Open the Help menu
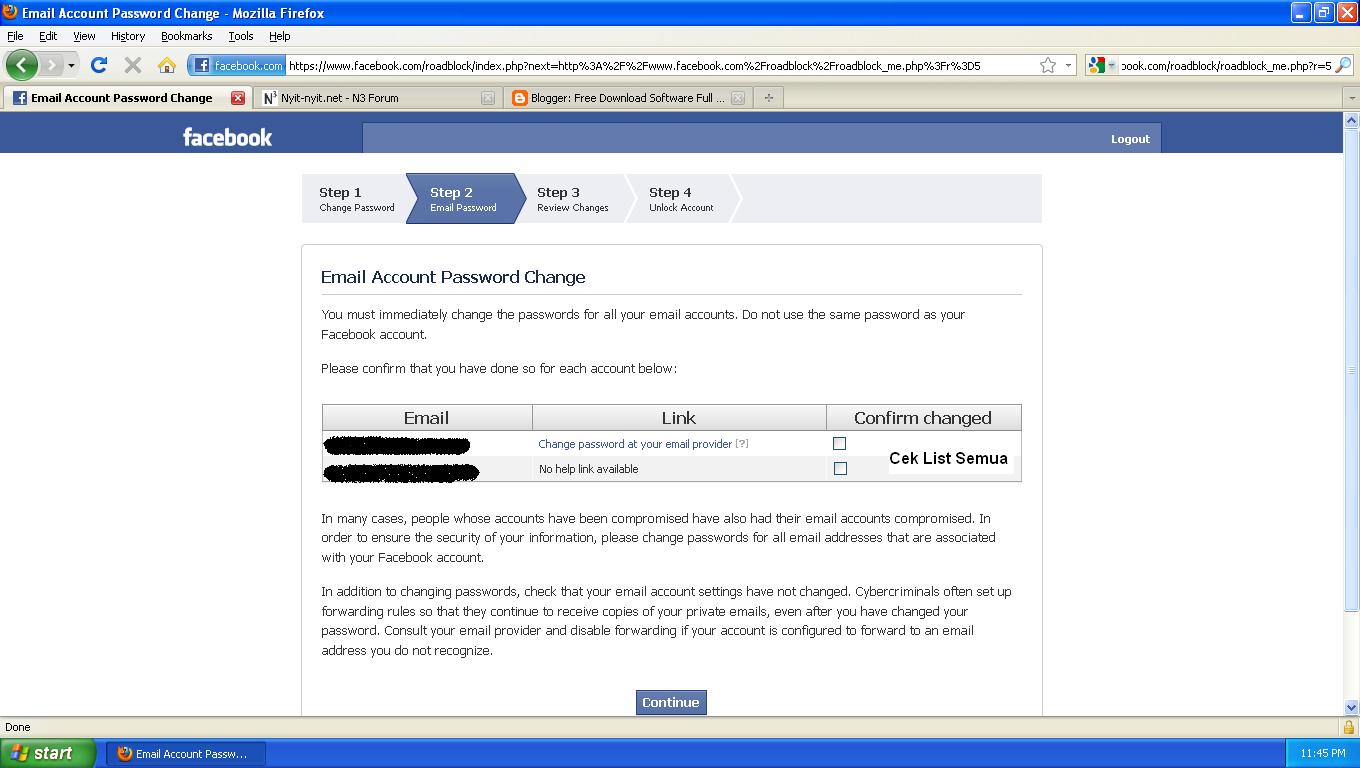 point(280,36)
